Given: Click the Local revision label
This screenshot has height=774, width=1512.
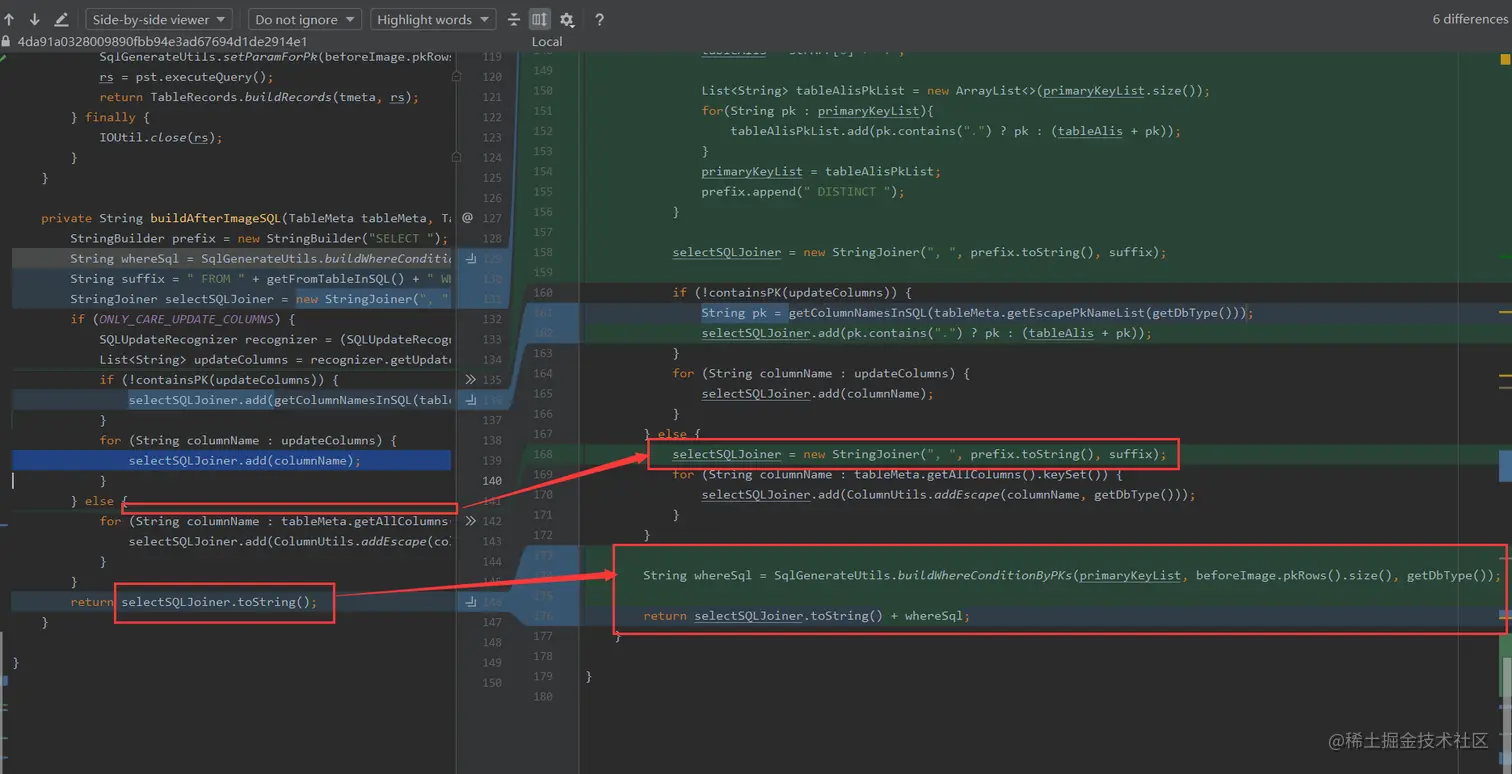Looking at the screenshot, I should [547, 42].
